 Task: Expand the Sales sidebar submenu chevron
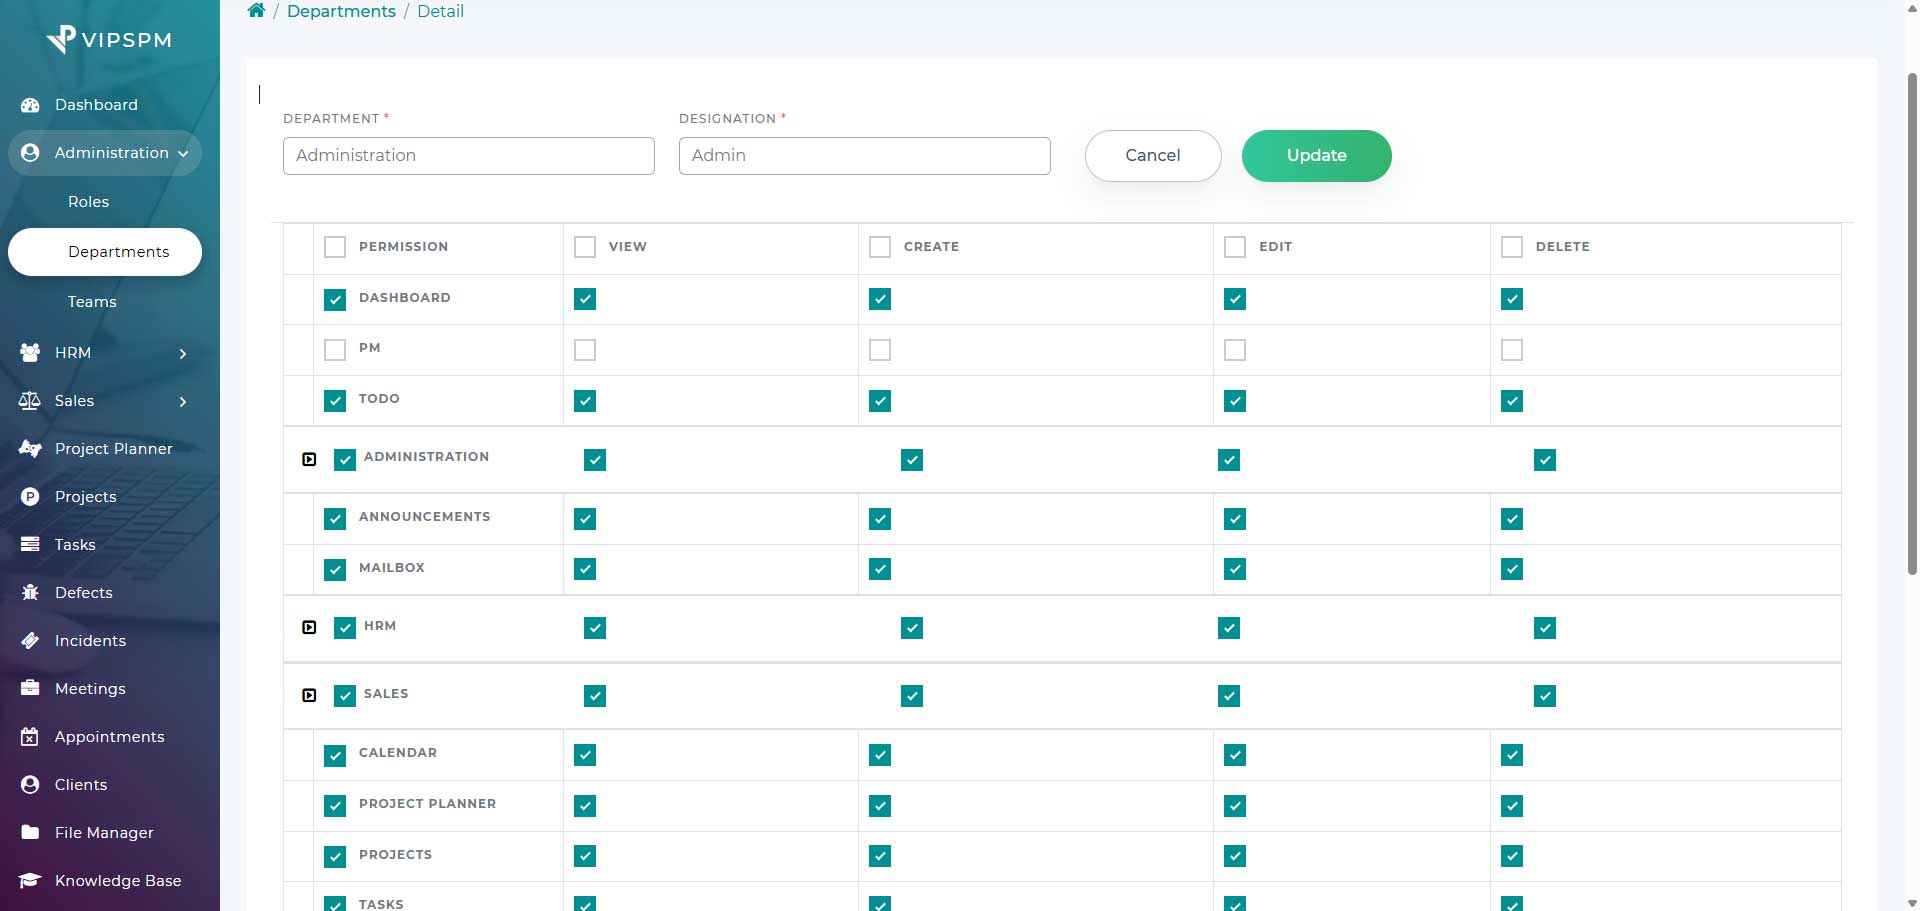coord(183,402)
